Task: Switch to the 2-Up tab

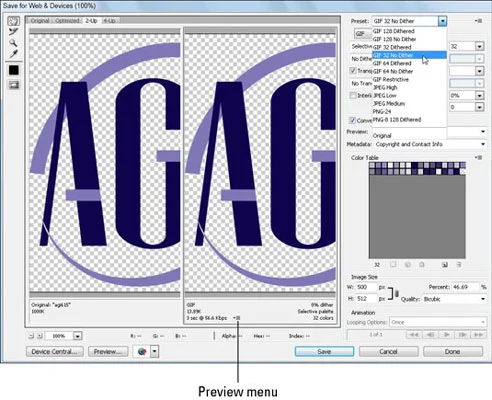Action: pyautogui.click(x=91, y=21)
